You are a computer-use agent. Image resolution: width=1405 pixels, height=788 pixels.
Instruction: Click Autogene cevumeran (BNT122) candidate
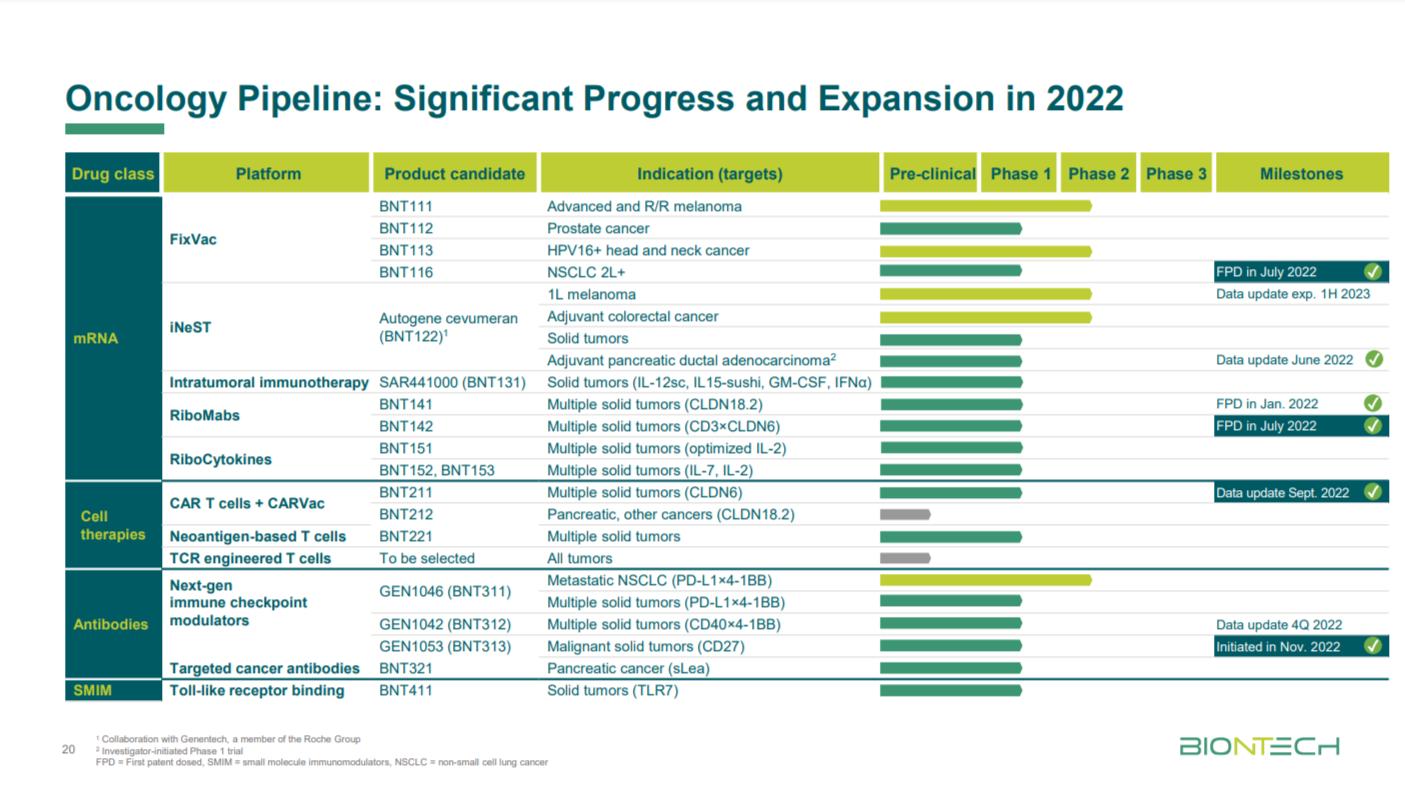[448, 327]
